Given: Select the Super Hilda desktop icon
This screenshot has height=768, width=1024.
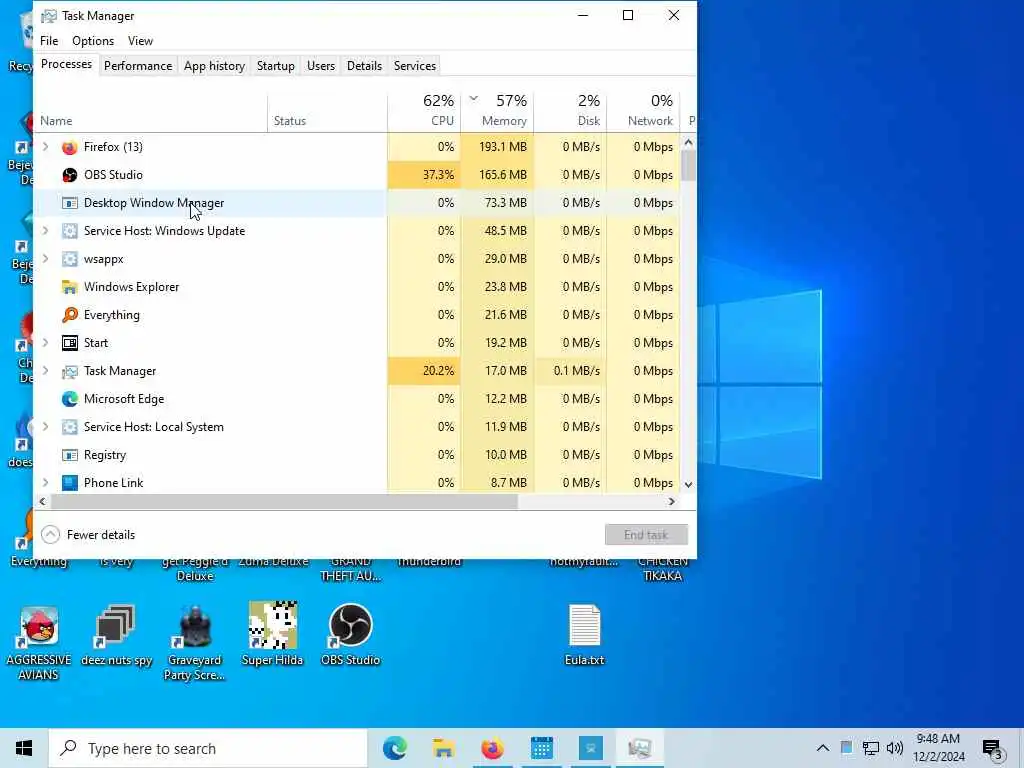Looking at the screenshot, I should point(272,633).
